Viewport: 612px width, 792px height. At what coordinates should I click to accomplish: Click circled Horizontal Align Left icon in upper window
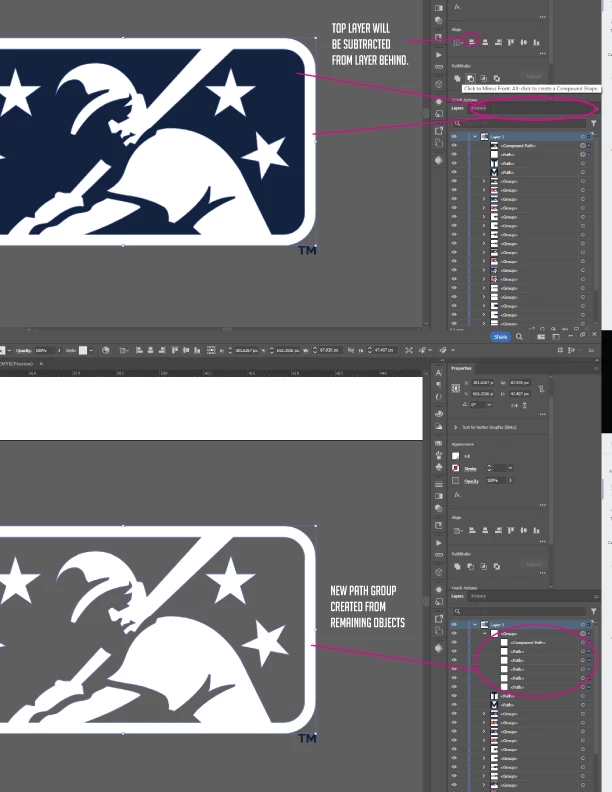point(472,42)
